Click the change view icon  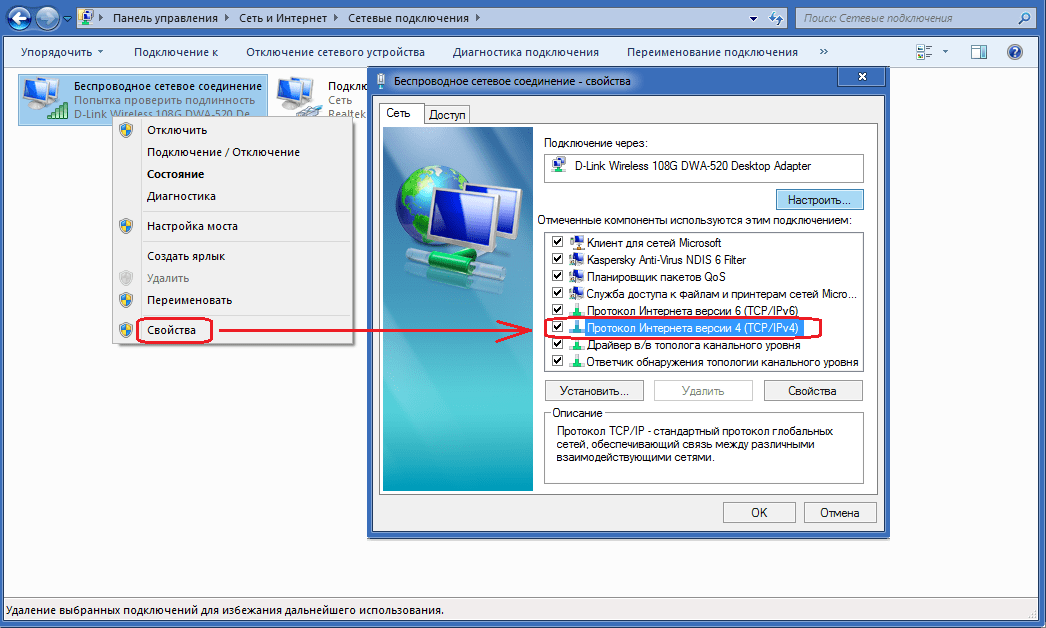pyautogui.click(x=924, y=52)
